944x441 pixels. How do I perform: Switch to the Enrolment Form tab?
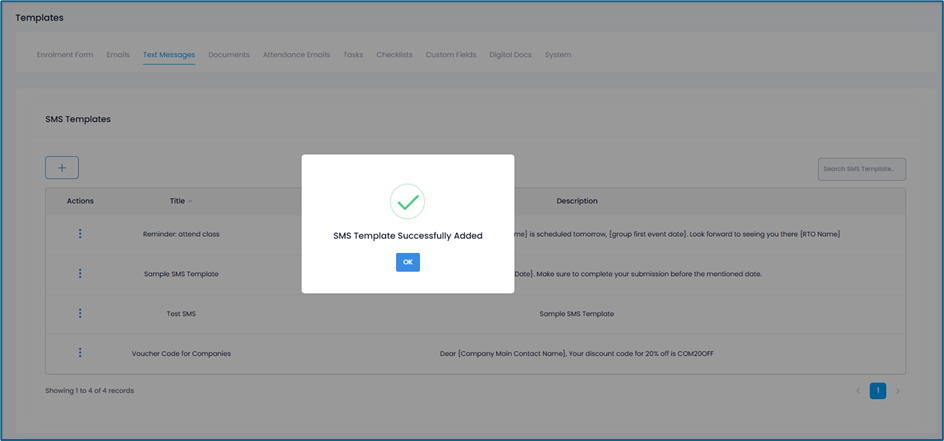point(65,55)
